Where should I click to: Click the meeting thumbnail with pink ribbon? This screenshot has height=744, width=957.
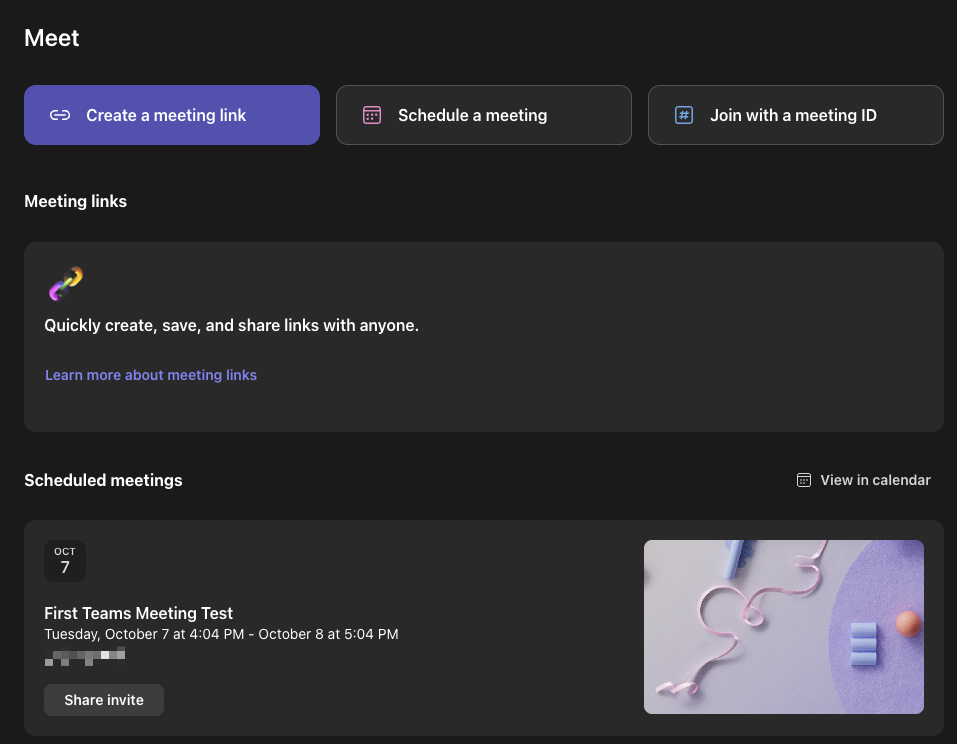pos(783,627)
